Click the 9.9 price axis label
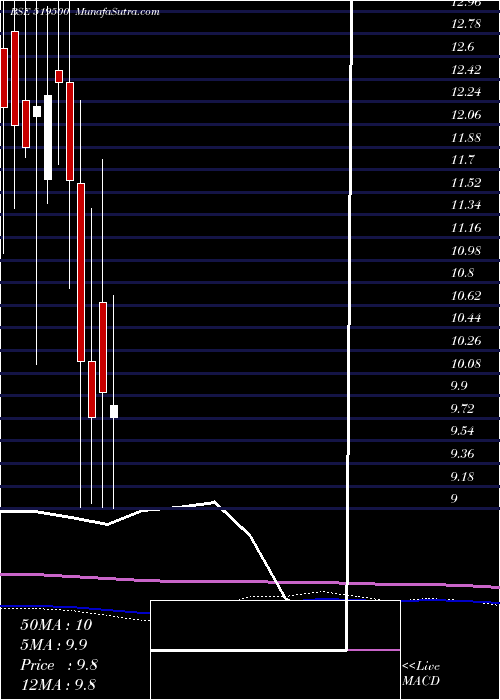Image resolution: width=500 pixels, height=700 pixels. pyautogui.click(x=460, y=386)
